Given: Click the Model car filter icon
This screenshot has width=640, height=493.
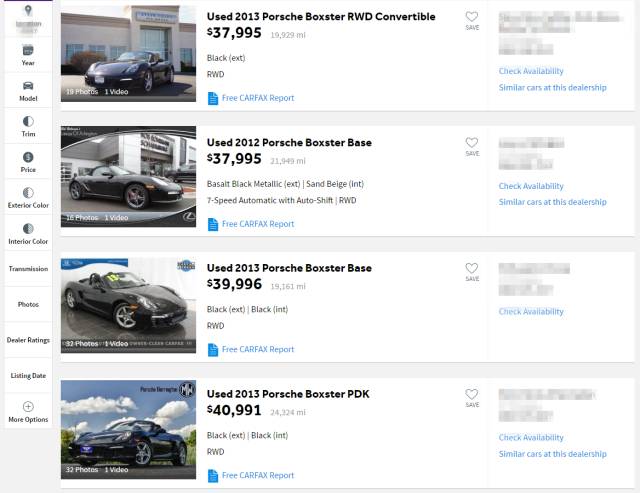Looking at the screenshot, I should tap(28, 86).
